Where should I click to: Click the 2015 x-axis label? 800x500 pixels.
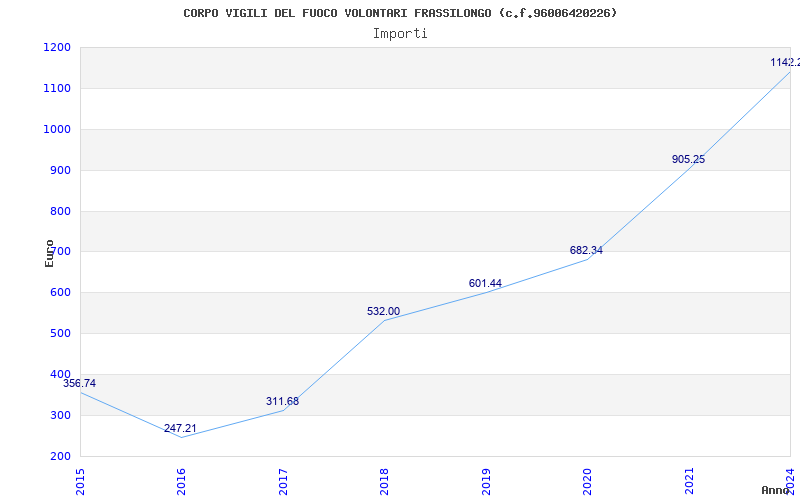tap(80, 482)
